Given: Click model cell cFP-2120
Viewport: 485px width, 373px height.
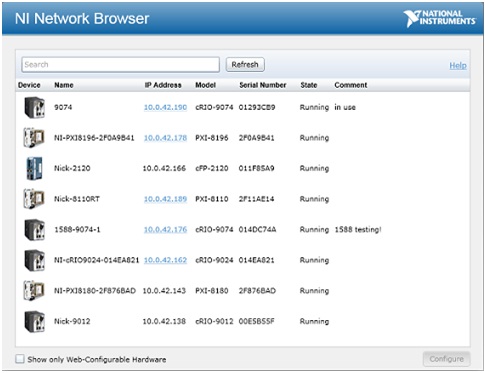Looking at the screenshot, I should [x=212, y=168].
